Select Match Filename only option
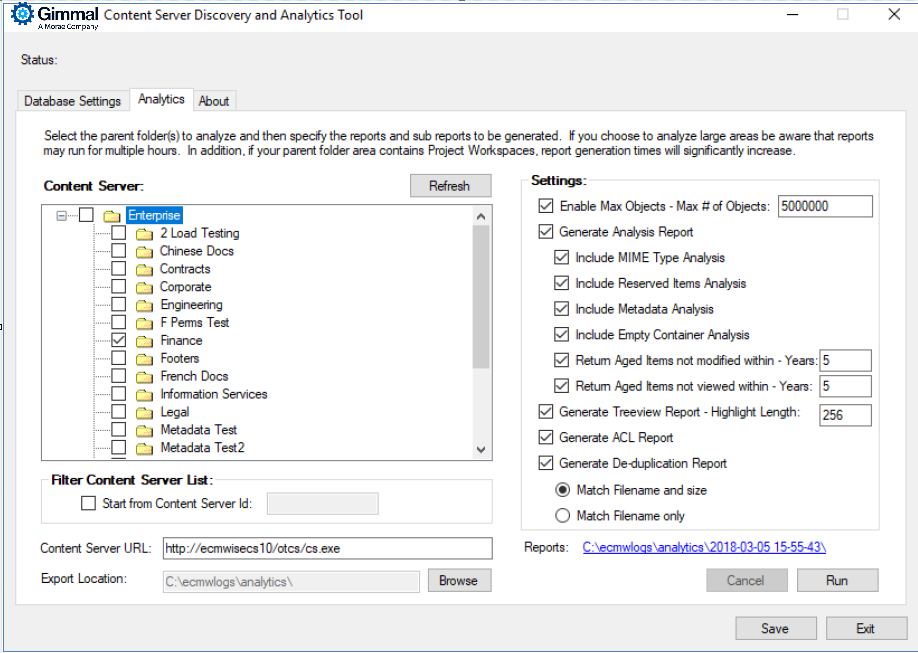Image resolution: width=918 pixels, height=653 pixels. point(562,516)
